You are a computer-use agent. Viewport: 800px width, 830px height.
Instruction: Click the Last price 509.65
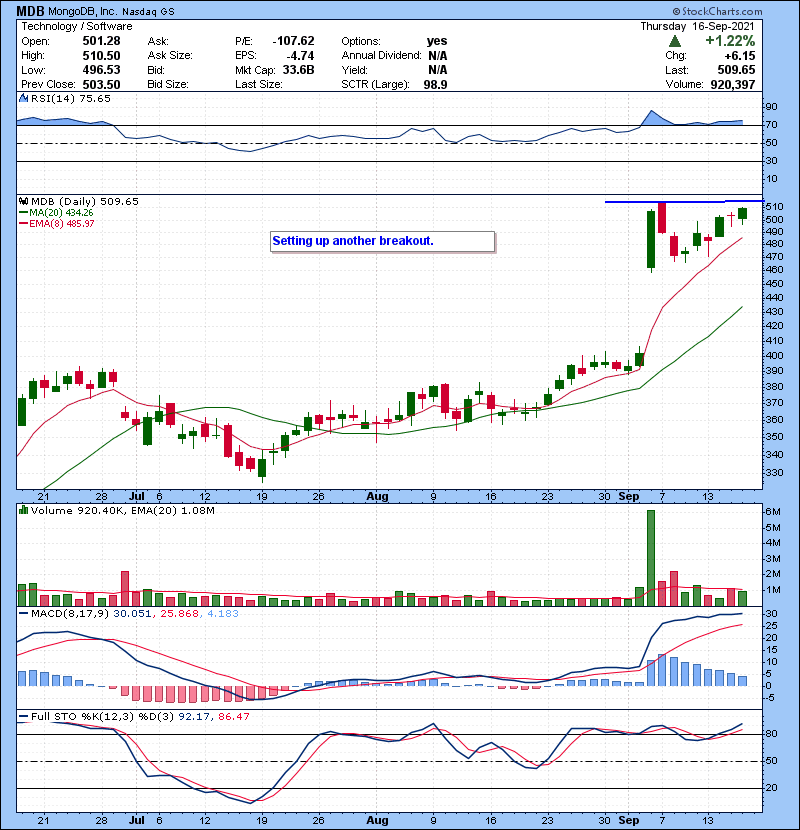click(x=736, y=70)
